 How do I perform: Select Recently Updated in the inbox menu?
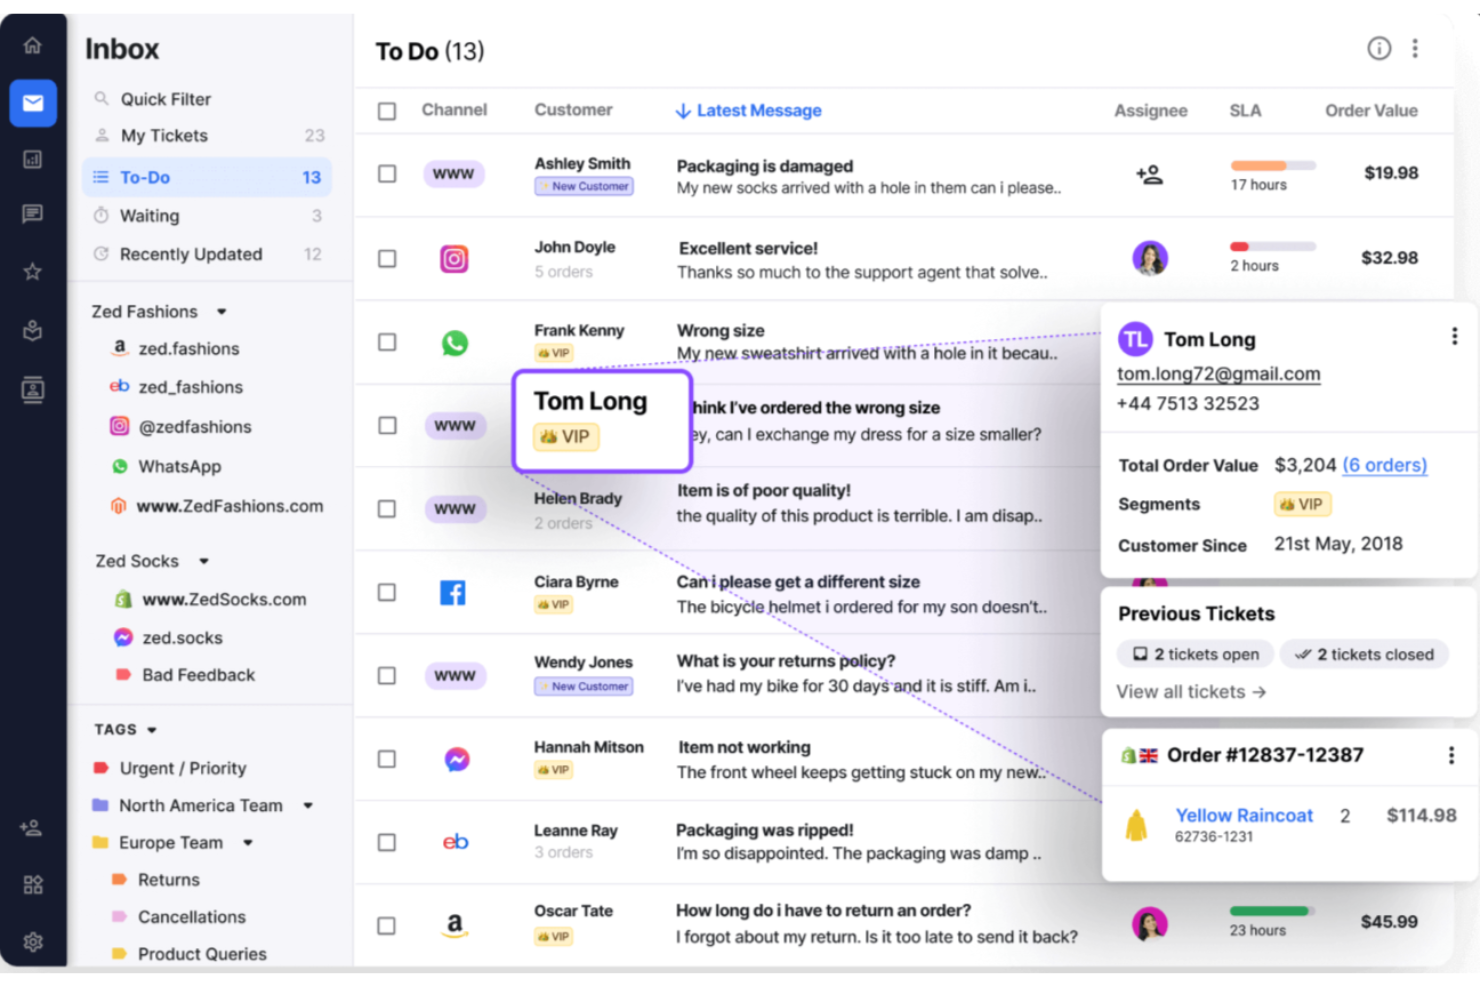(x=190, y=254)
